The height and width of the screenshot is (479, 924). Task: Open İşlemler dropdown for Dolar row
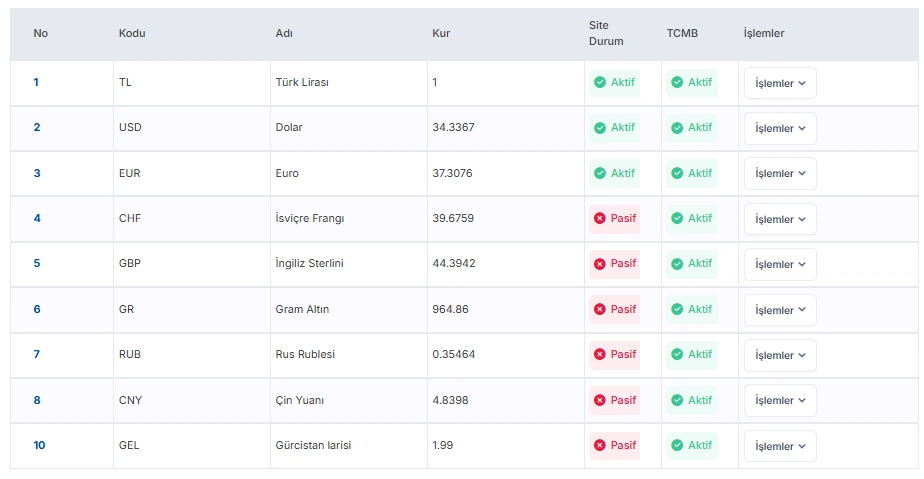click(x=780, y=128)
